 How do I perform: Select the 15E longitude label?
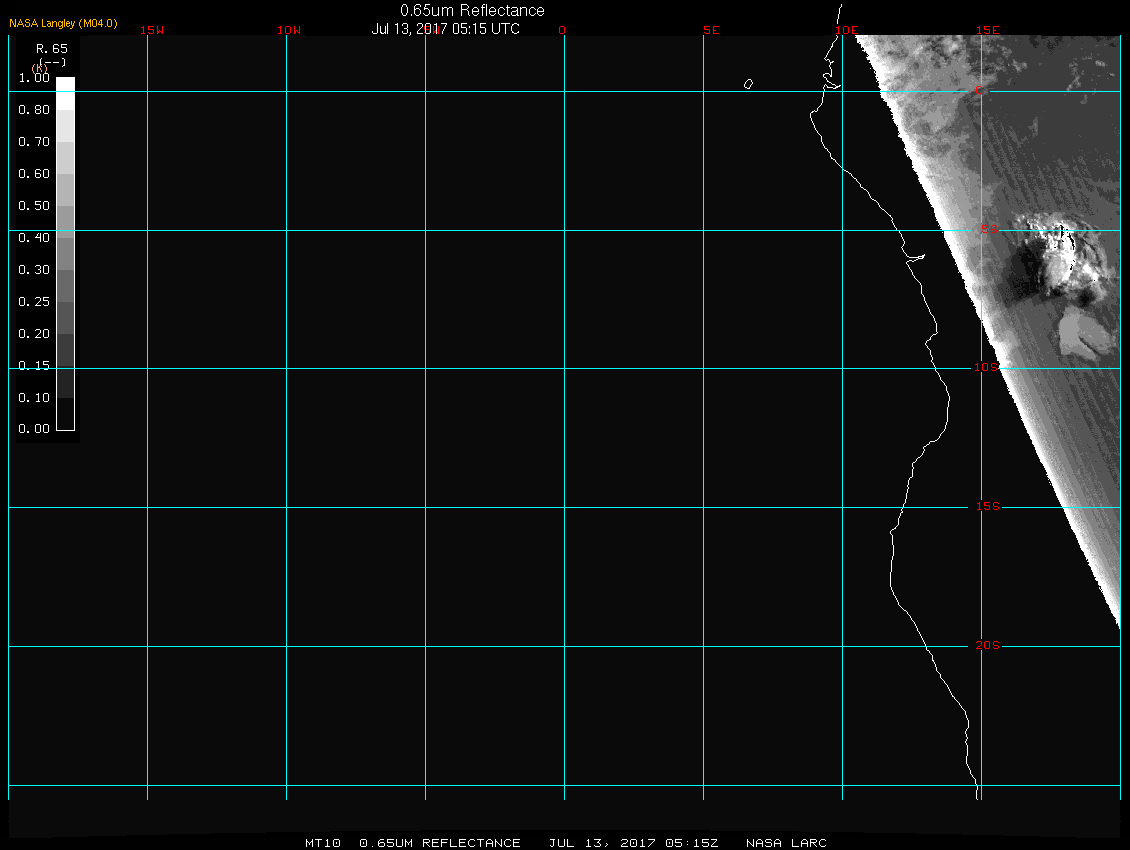988,30
